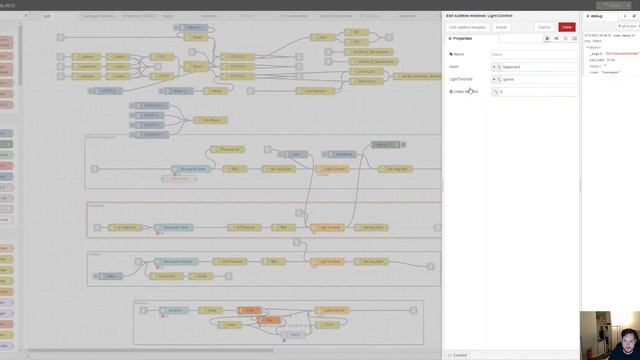This screenshot has height=360, width=640.
Task: Open type dropdown of room field
Action: pyautogui.click(x=496, y=67)
